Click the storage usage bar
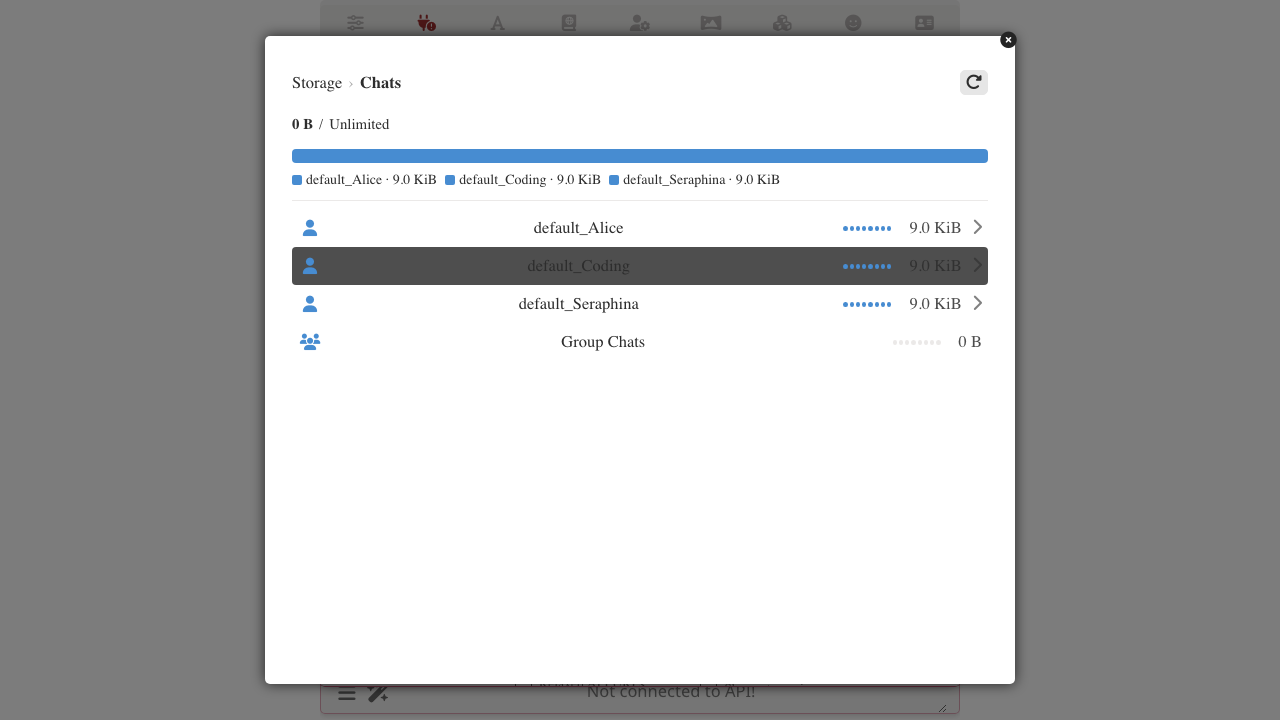 [x=640, y=156]
